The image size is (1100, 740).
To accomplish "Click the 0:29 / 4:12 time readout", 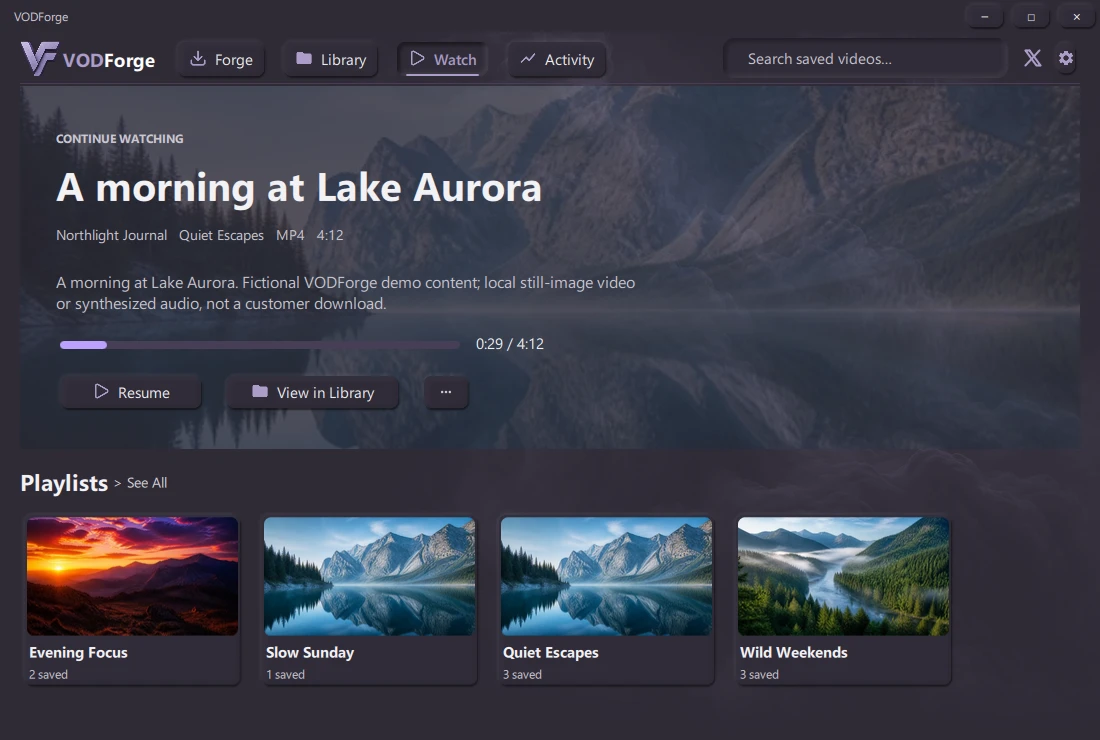I will tap(510, 344).
